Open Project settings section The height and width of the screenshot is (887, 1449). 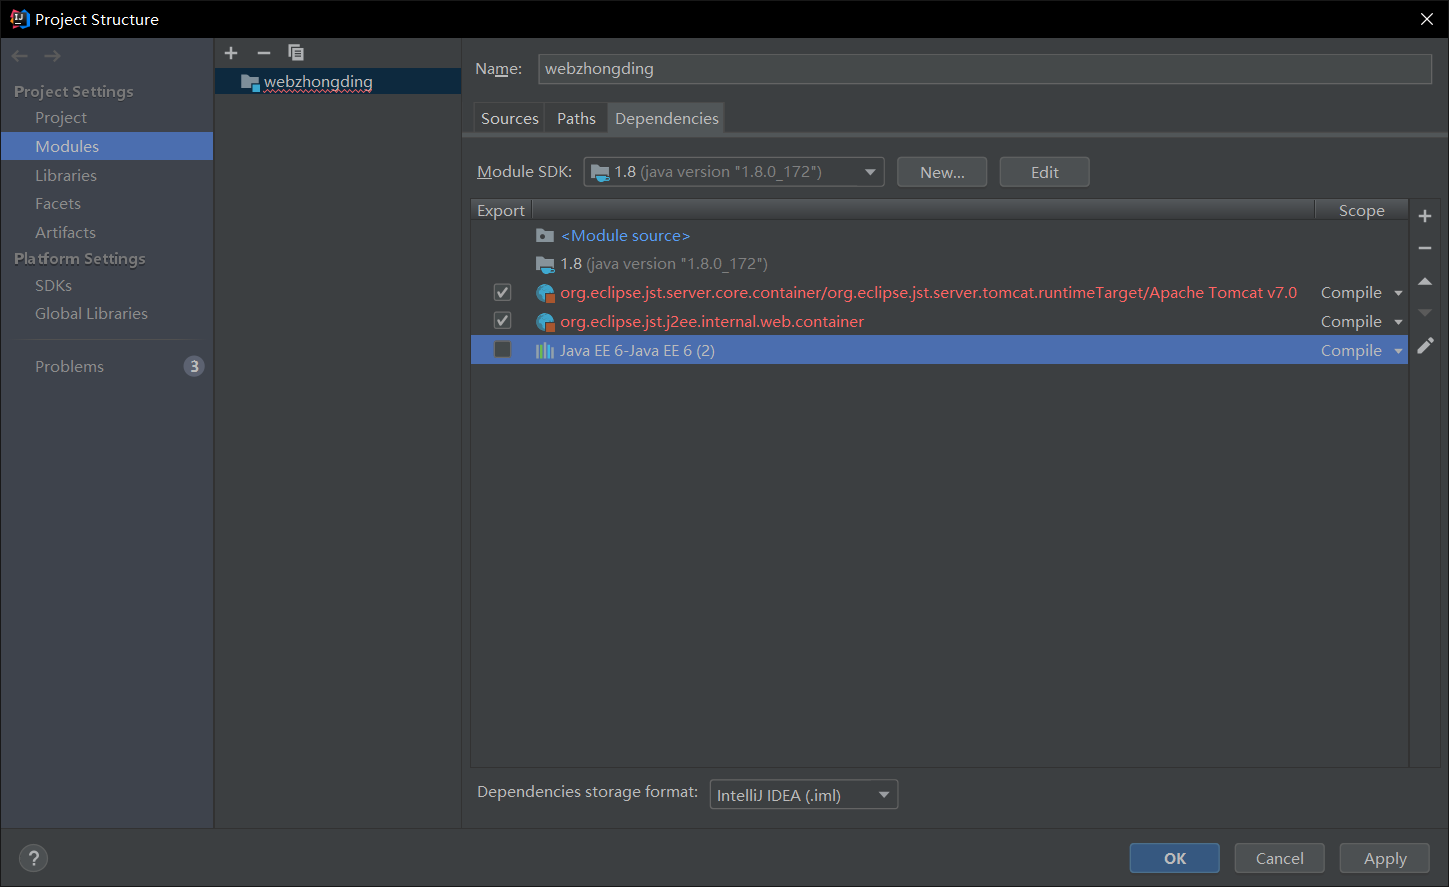(61, 117)
